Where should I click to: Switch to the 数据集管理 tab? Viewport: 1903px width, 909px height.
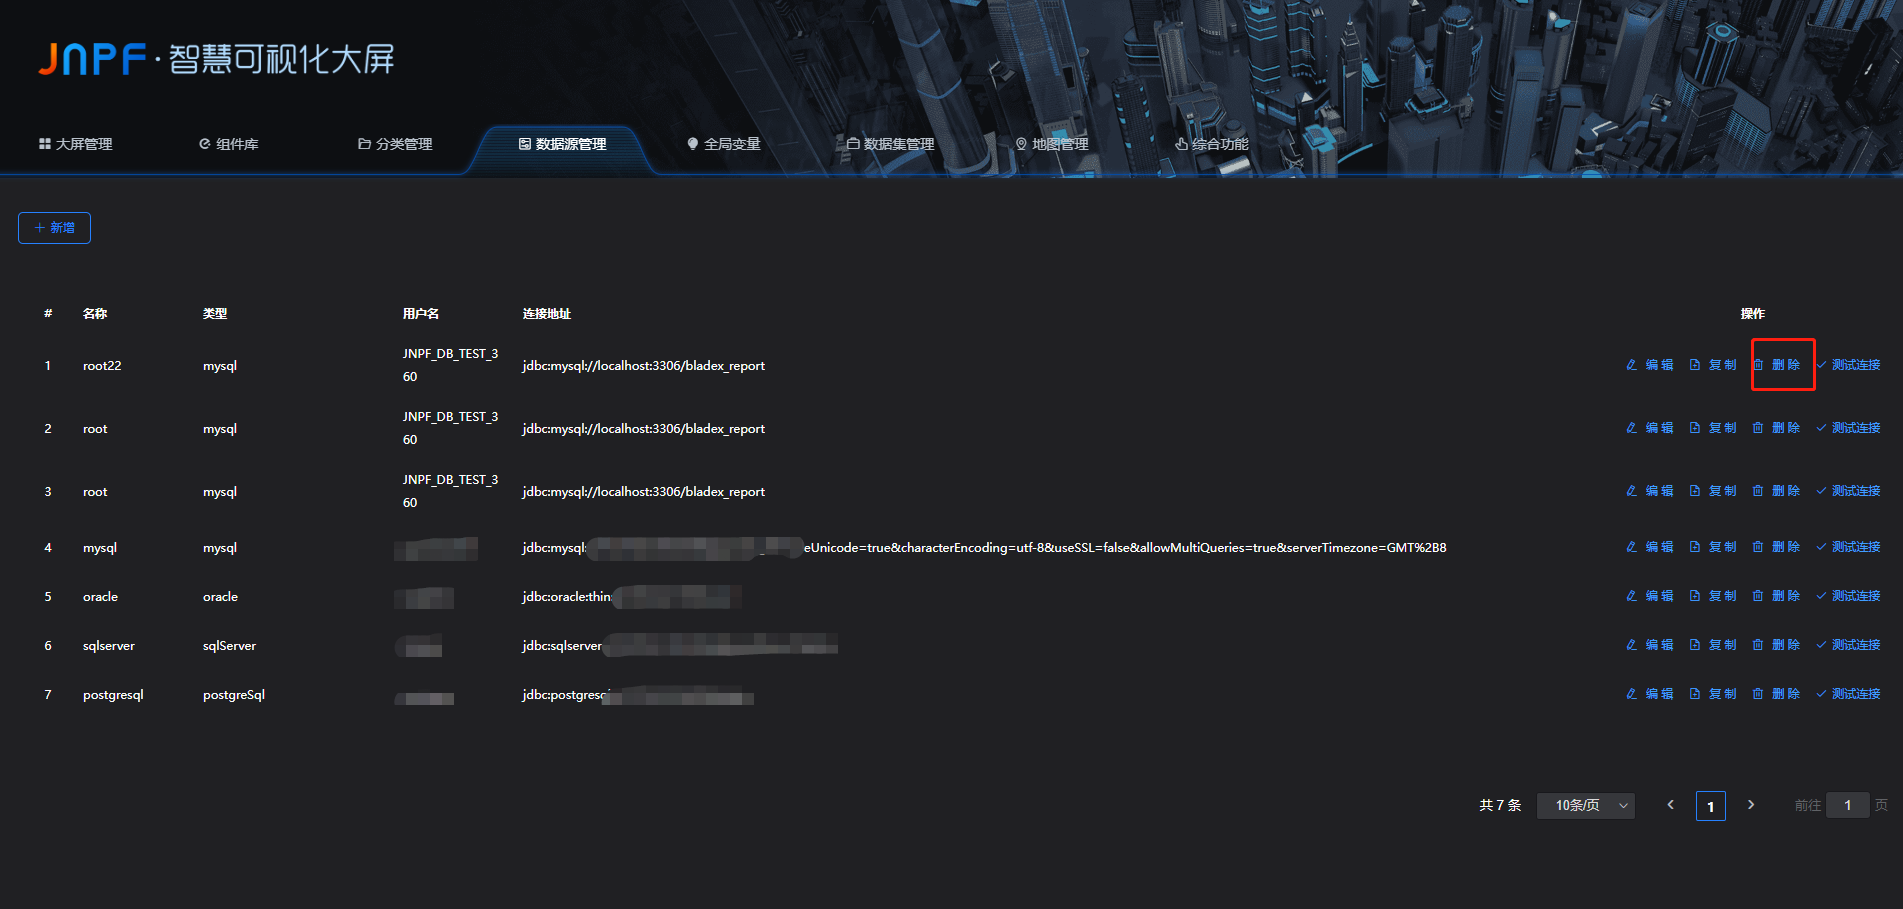pyautogui.click(x=891, y=144)
